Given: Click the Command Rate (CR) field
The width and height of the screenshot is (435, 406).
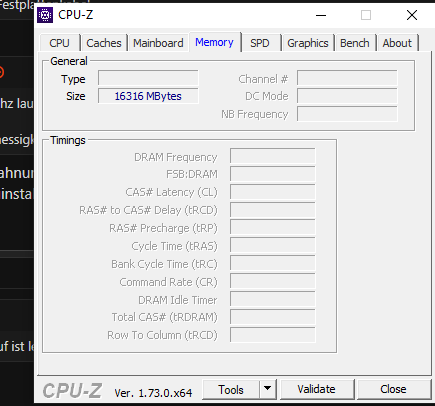Looking at the screenshot, I should tap(272, 282).
